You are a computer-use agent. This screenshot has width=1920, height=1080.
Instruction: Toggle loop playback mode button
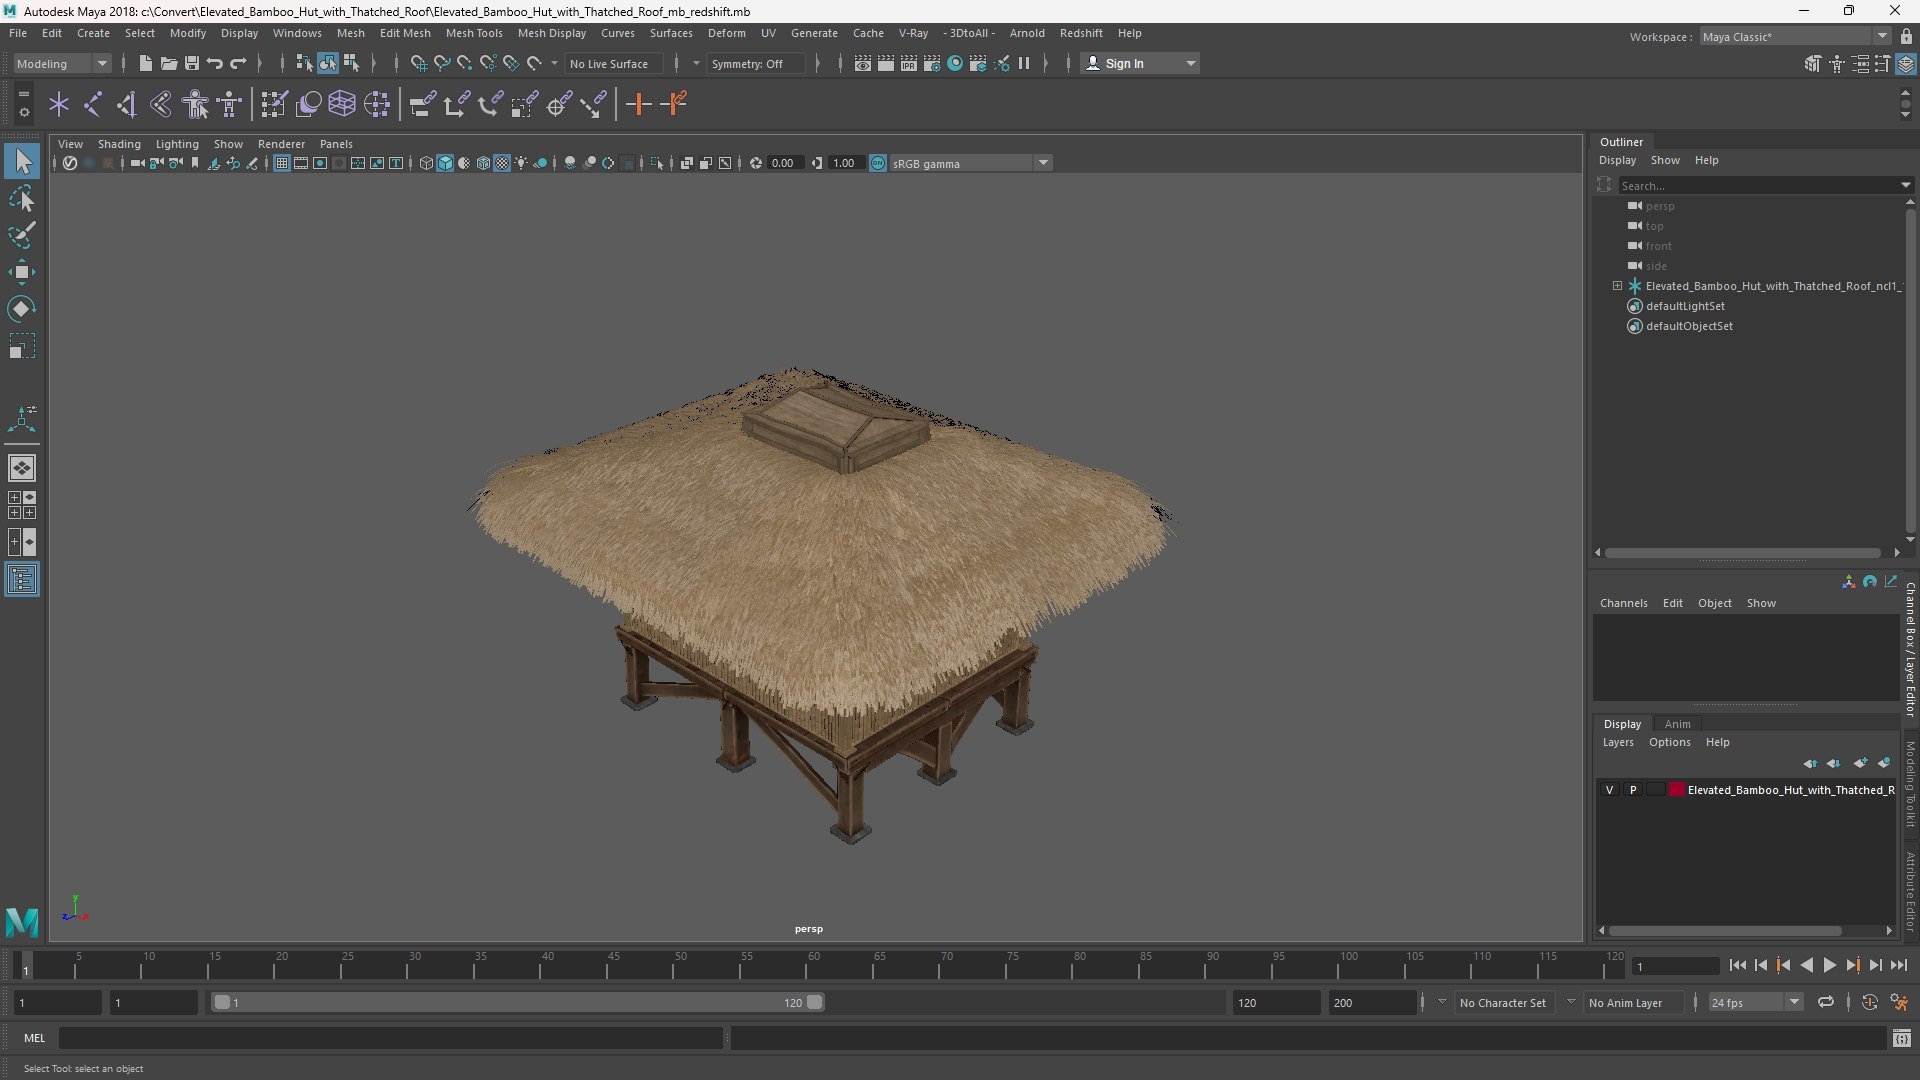[x=1826, y=1002]
